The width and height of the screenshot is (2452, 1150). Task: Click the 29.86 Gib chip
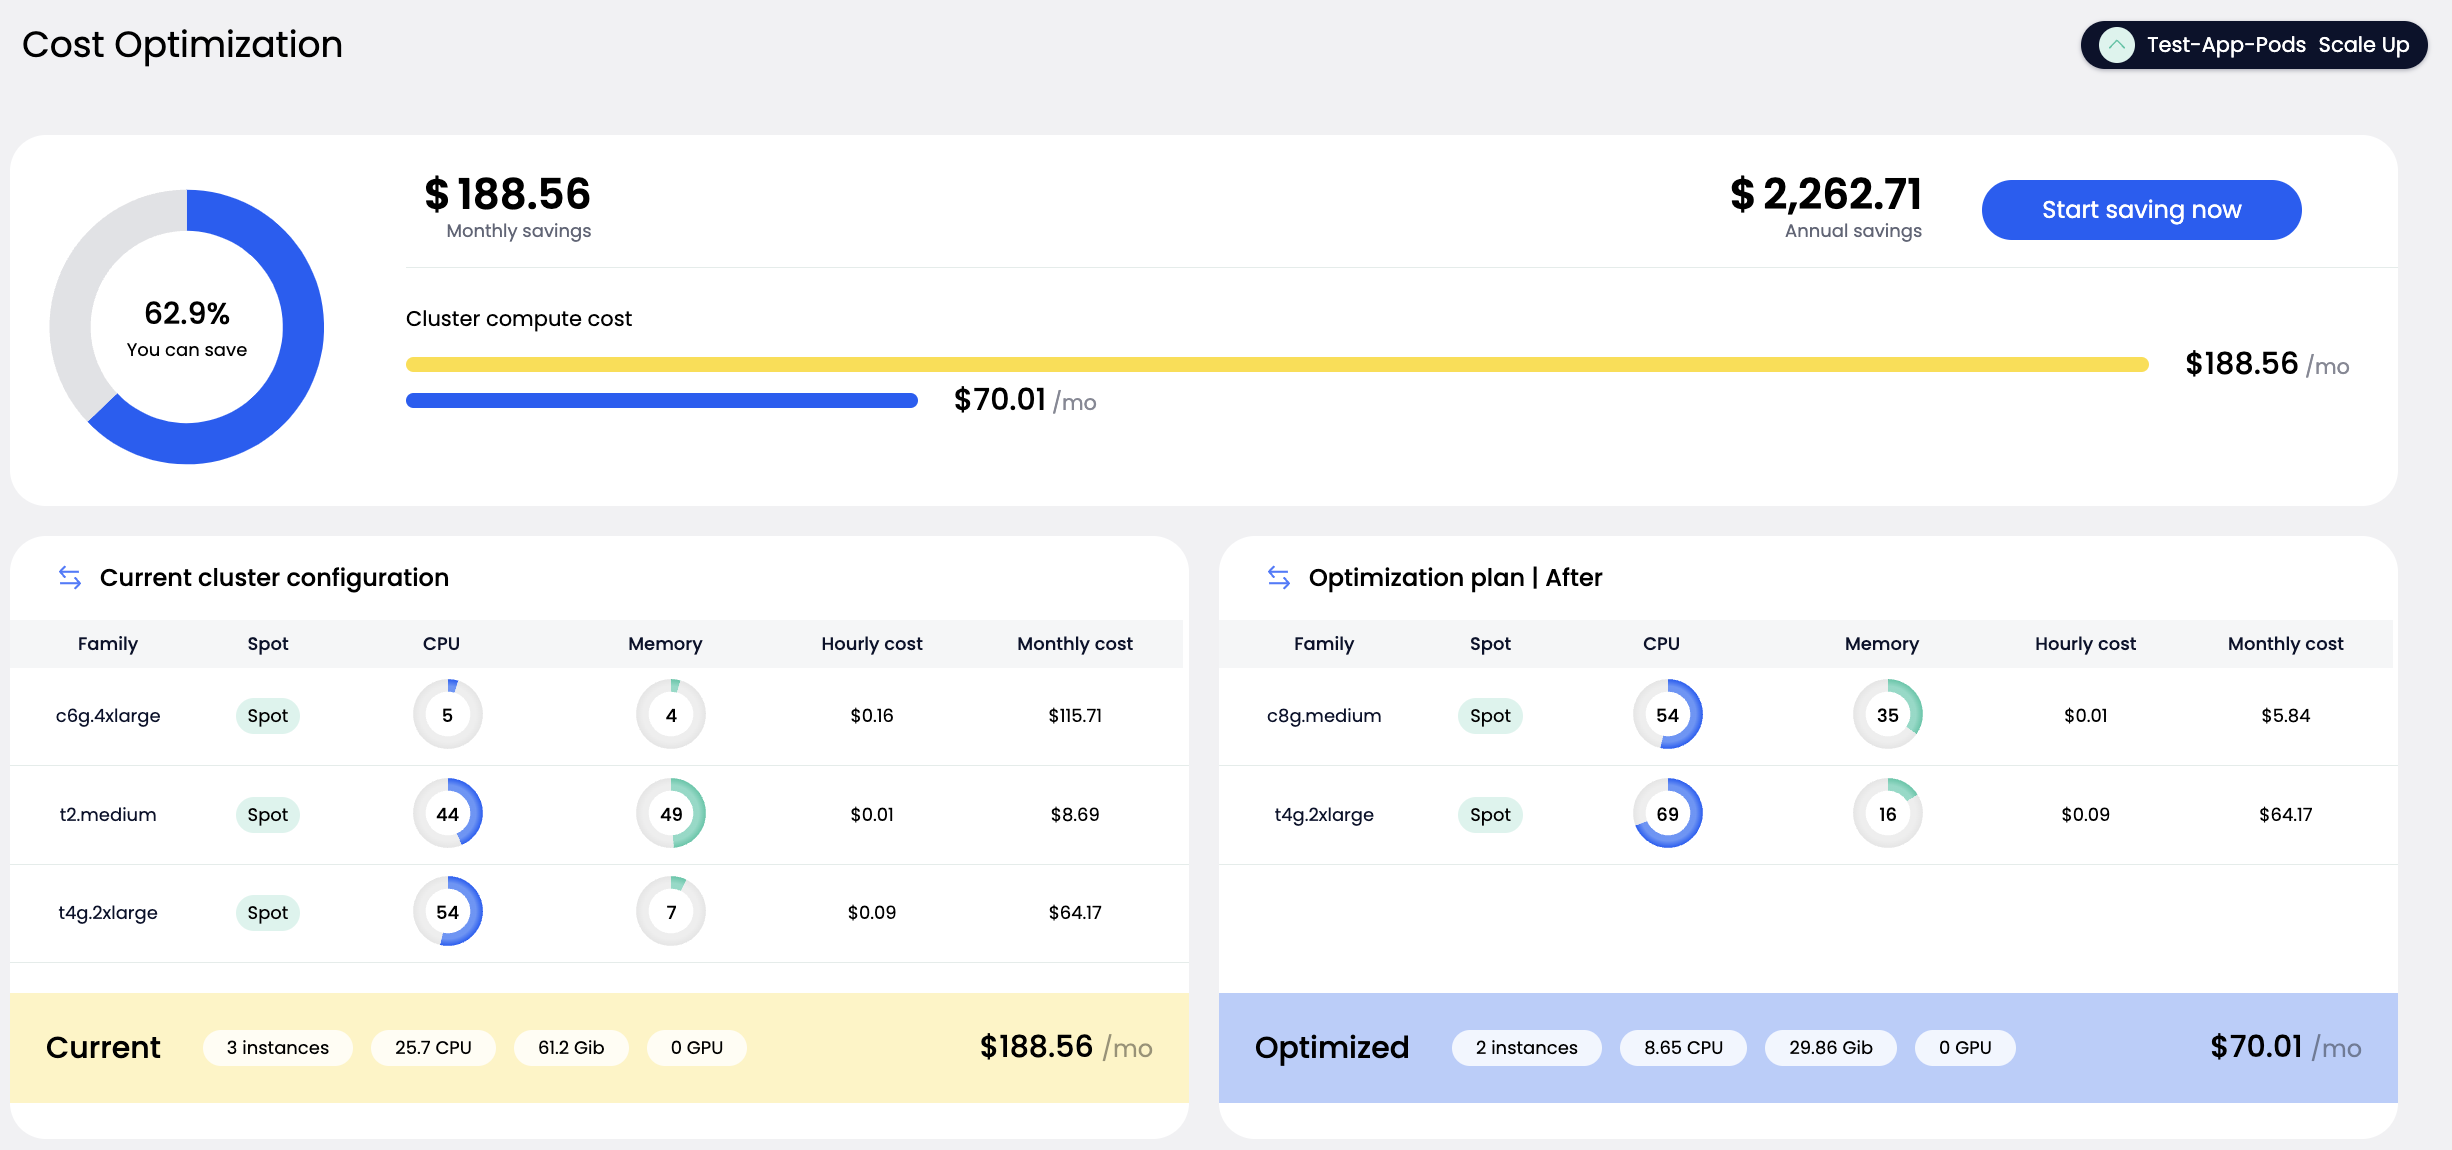1831,1048
